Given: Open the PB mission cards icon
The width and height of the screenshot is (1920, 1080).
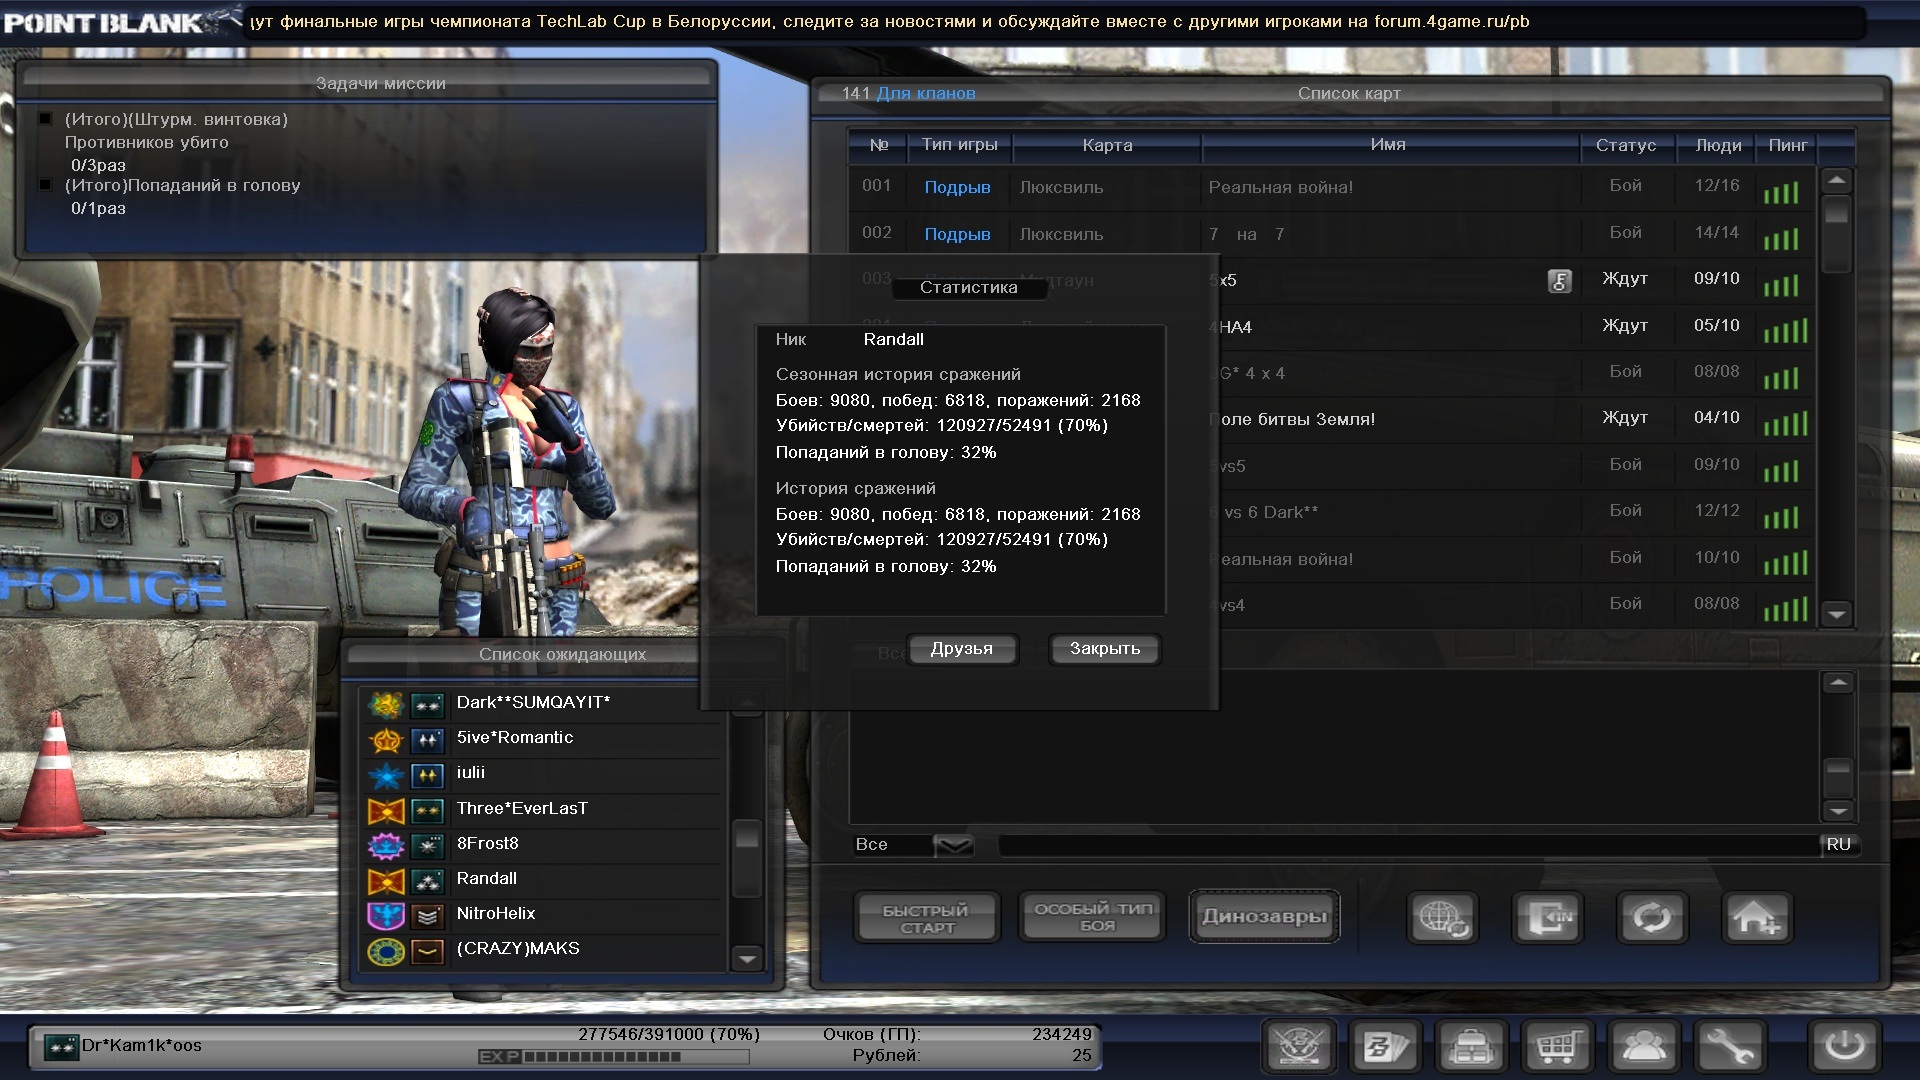Looking at the screenshot, I should coord(1386,1047).
